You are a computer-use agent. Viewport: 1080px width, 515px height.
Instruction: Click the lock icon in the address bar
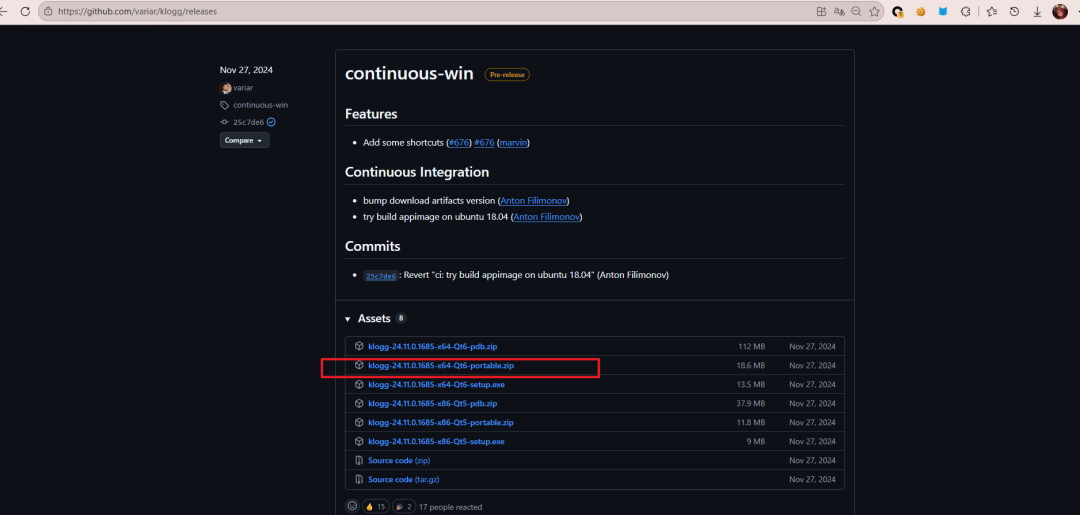coord(48,11)
